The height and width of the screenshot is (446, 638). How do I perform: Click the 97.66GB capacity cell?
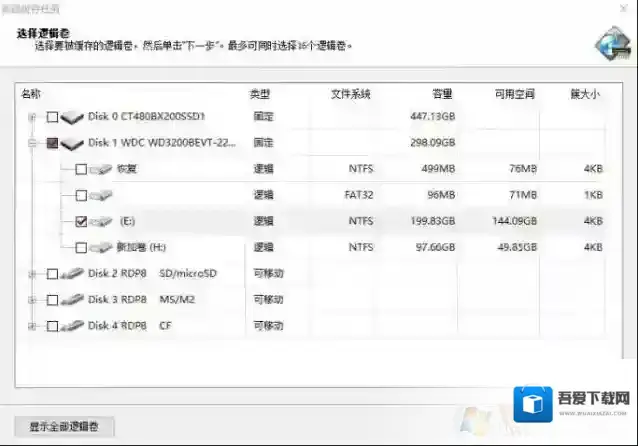tap(435, 247)
